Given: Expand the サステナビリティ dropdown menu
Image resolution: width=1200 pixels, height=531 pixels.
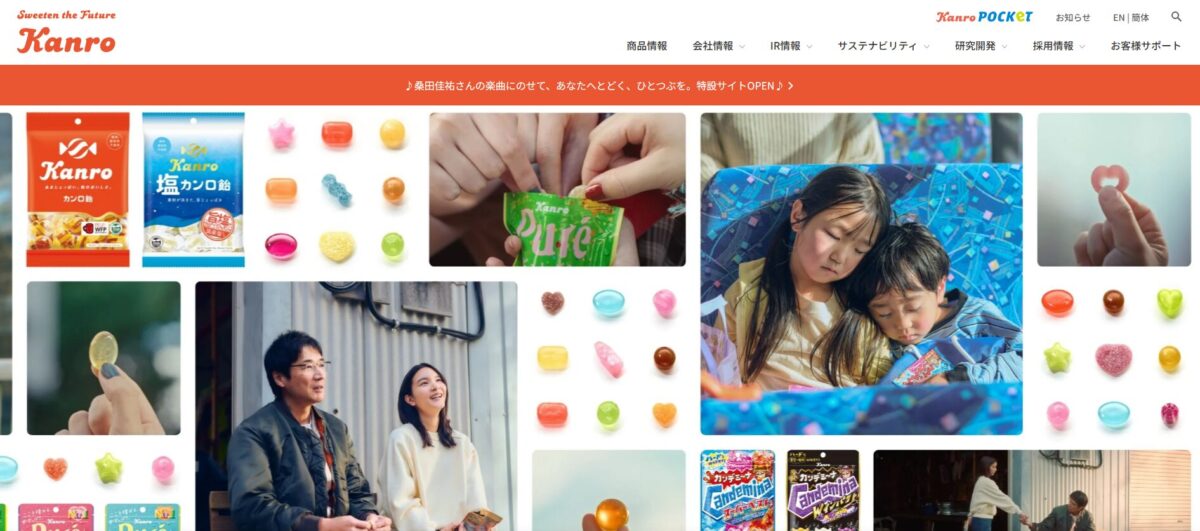Looking at the screenshot, I should pos(883,46).
